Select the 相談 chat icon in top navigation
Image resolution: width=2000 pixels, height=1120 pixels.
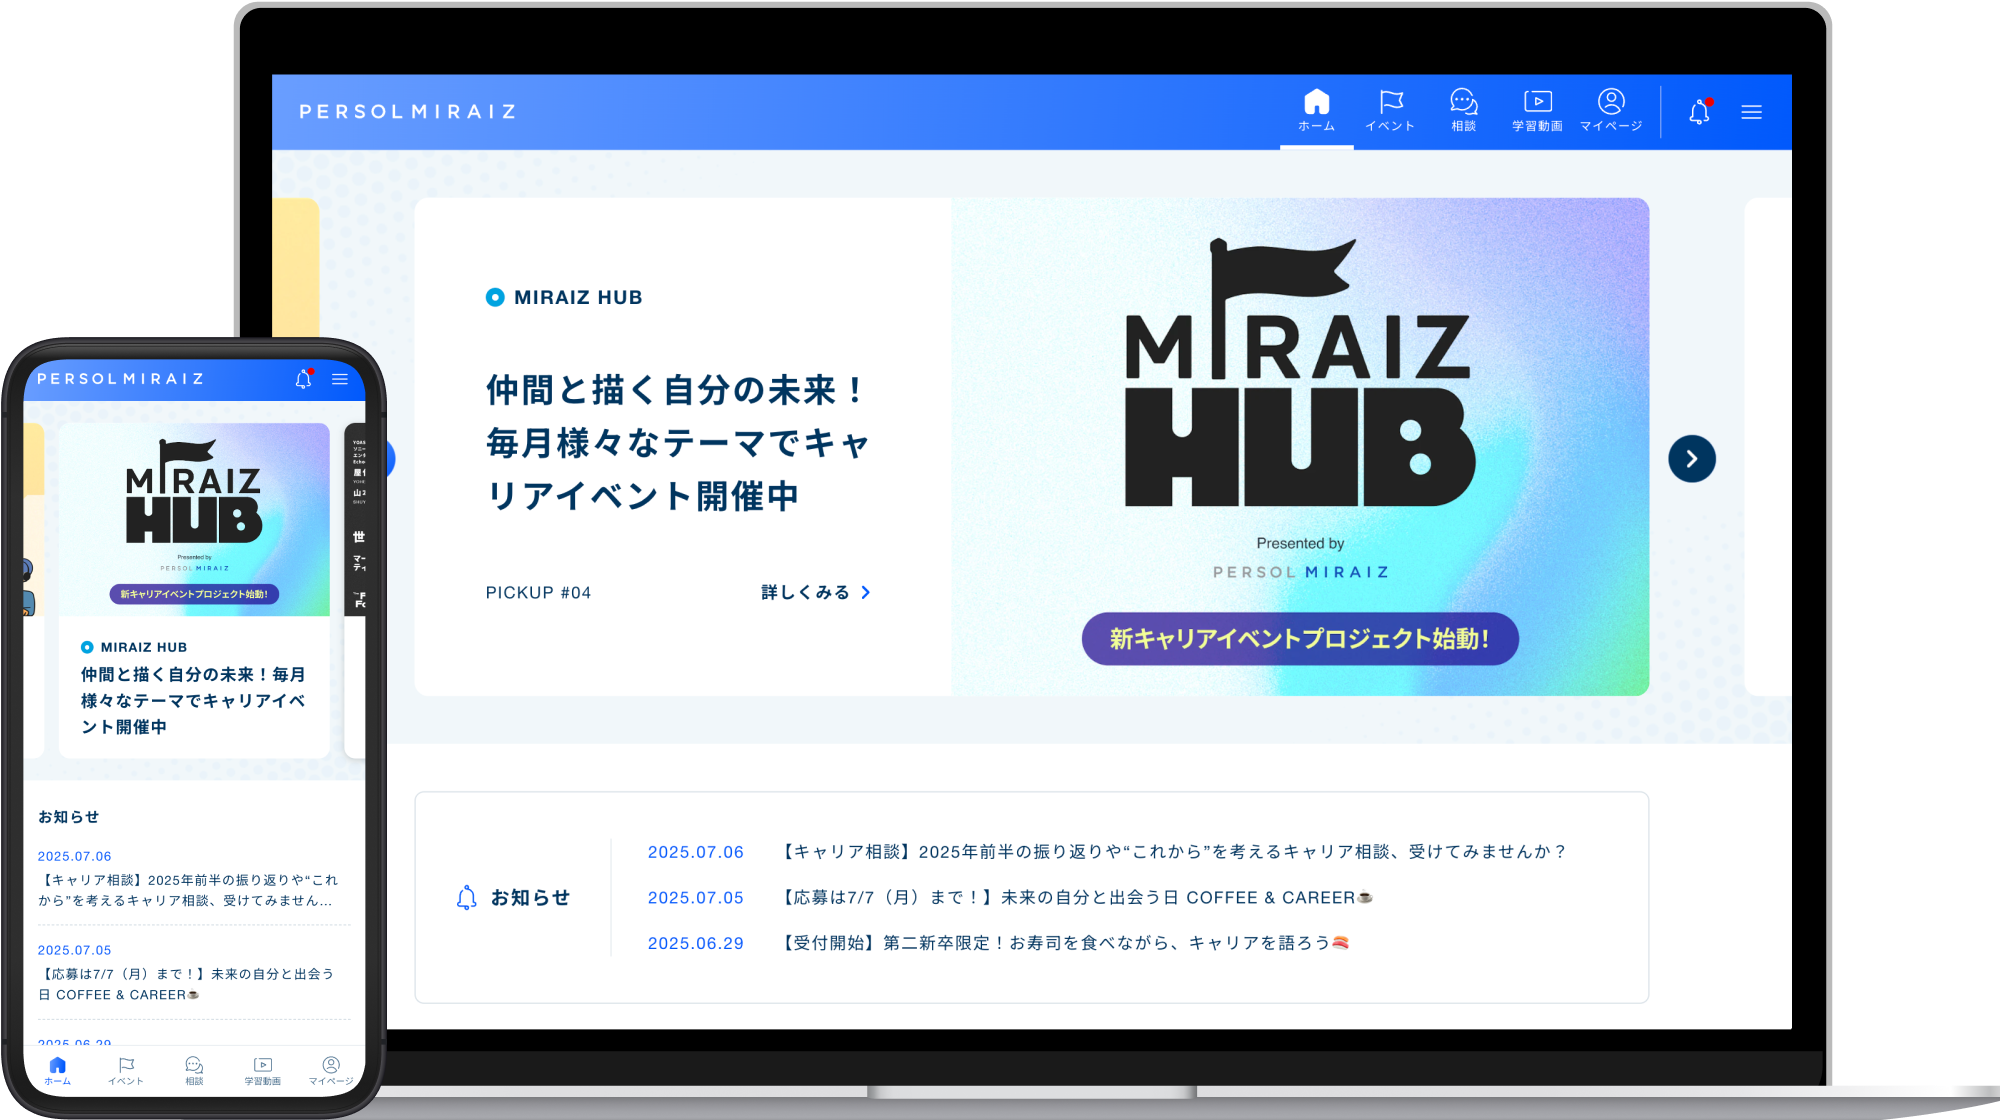[1463, 110]
